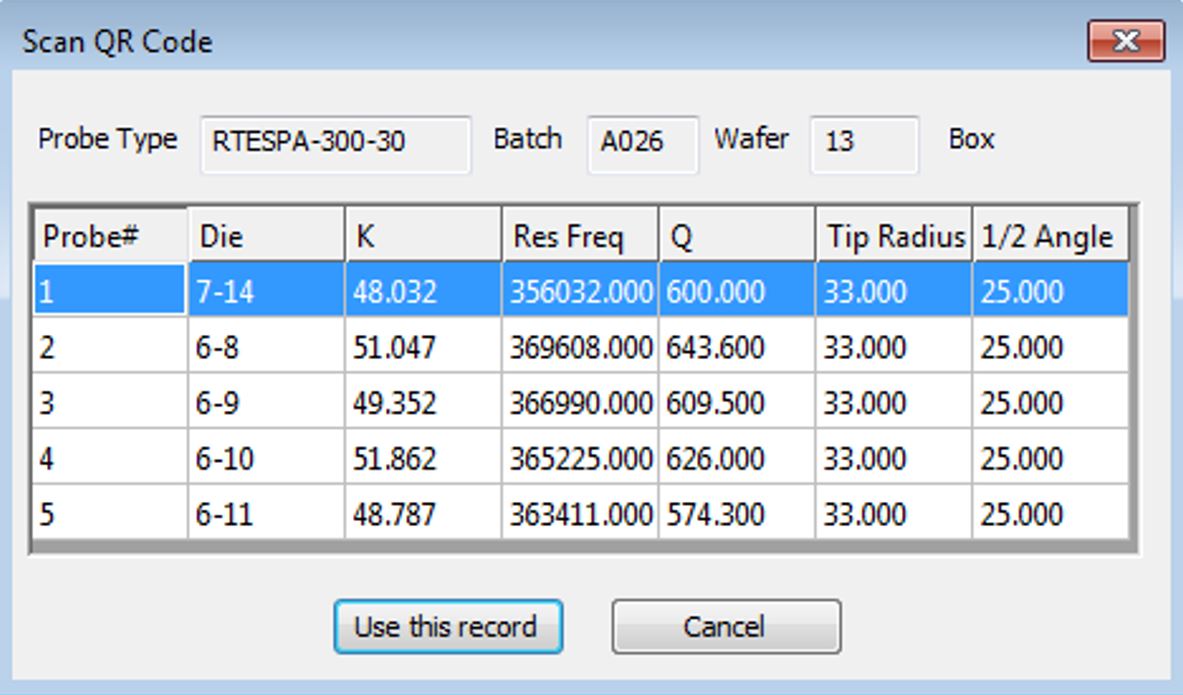The height and width of the screenshot is (695, 1183).
Task: Click the Die column header
Action: point(266,237)
